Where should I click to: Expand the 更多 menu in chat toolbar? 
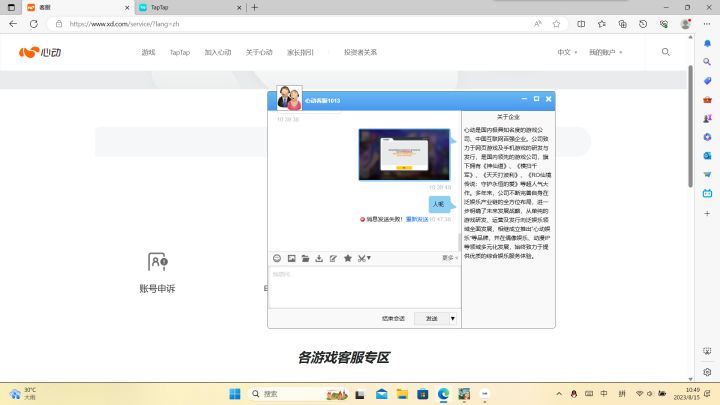tap(450, 258)
